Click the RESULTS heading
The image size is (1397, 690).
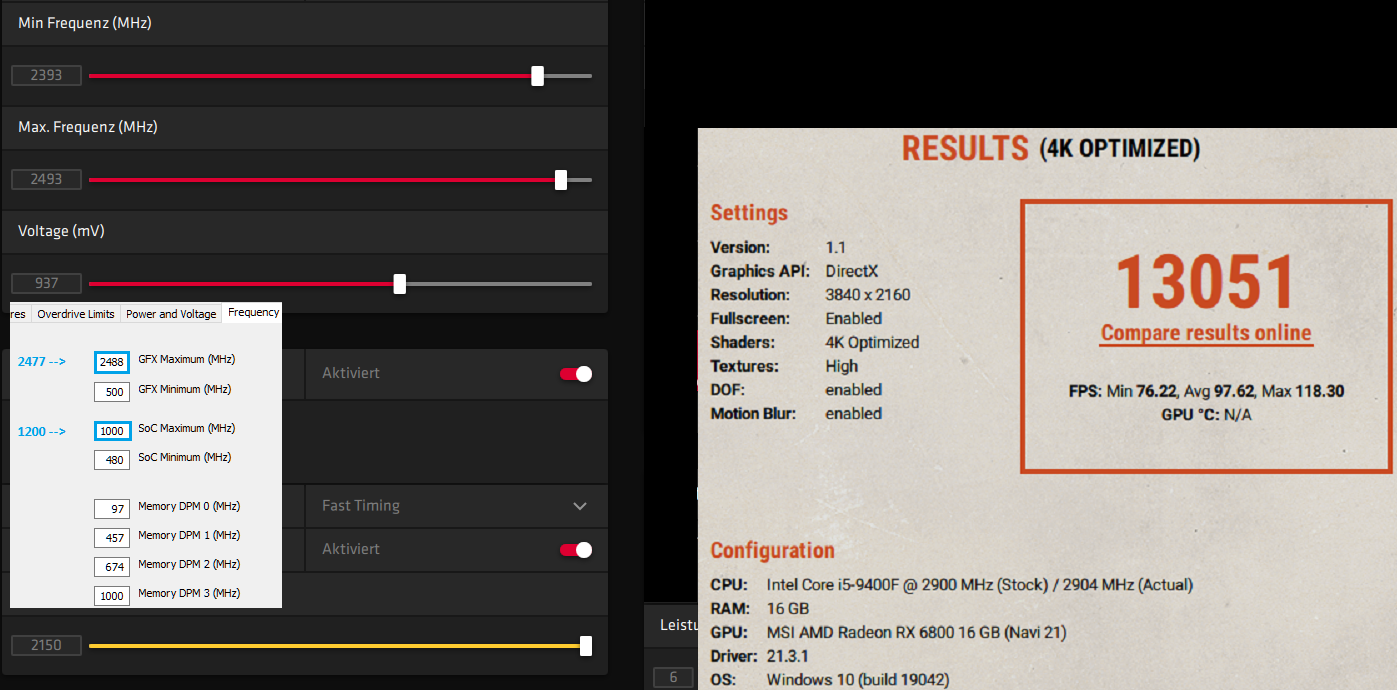965,149
